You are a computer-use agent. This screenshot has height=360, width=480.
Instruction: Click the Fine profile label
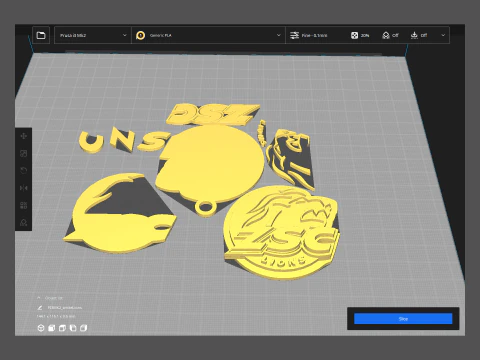click(x=314, y=35)
